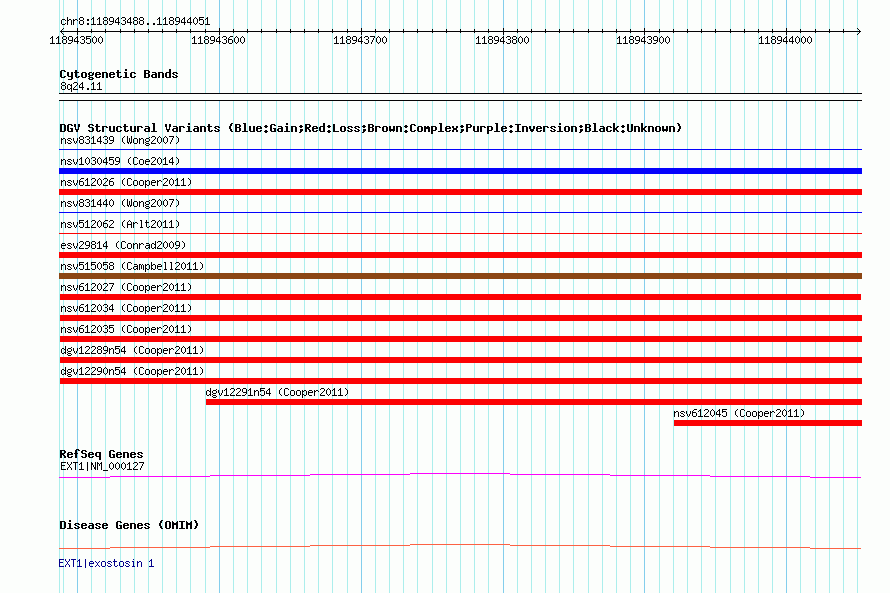The width and height of the screenshot is (890, 593).
Task: Click the right arrow on the ruler
Action: click(859, 31)
